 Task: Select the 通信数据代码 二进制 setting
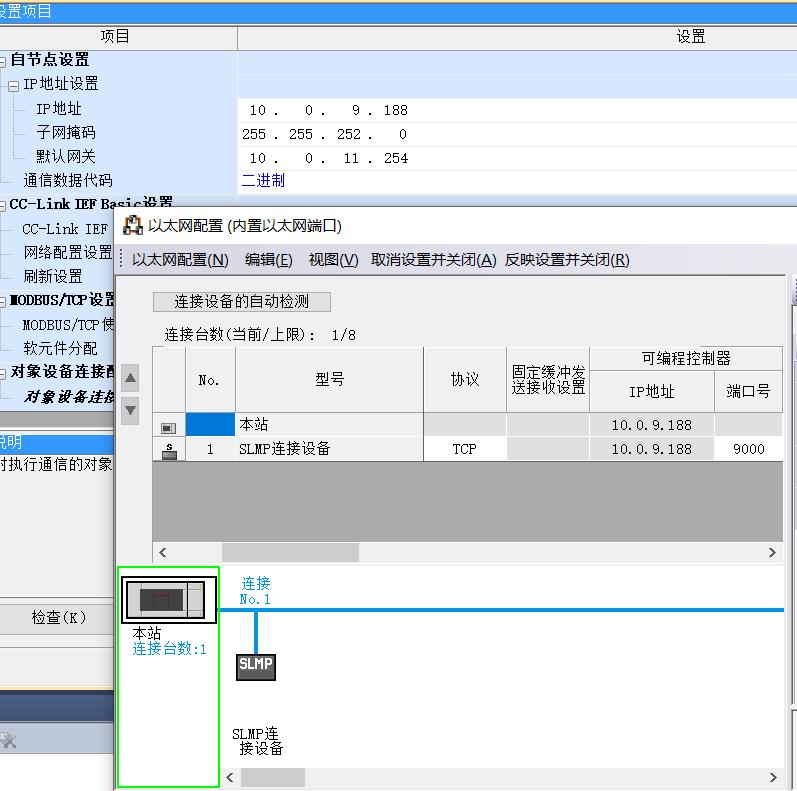(x=264, y=181)
